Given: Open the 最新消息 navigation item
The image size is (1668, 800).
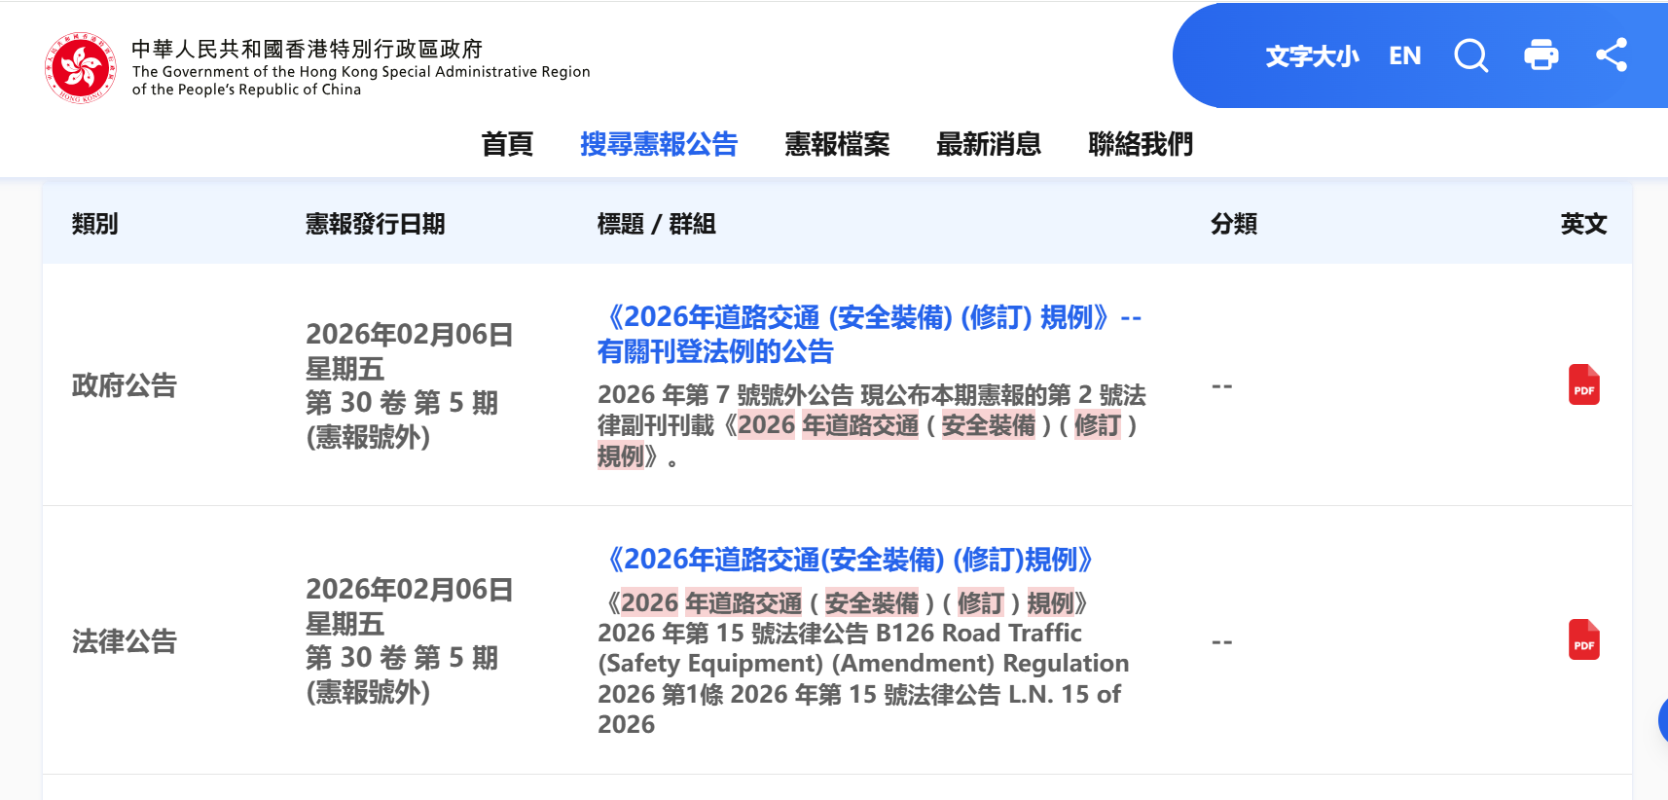Looking at the screenshot, I should 988,144.
